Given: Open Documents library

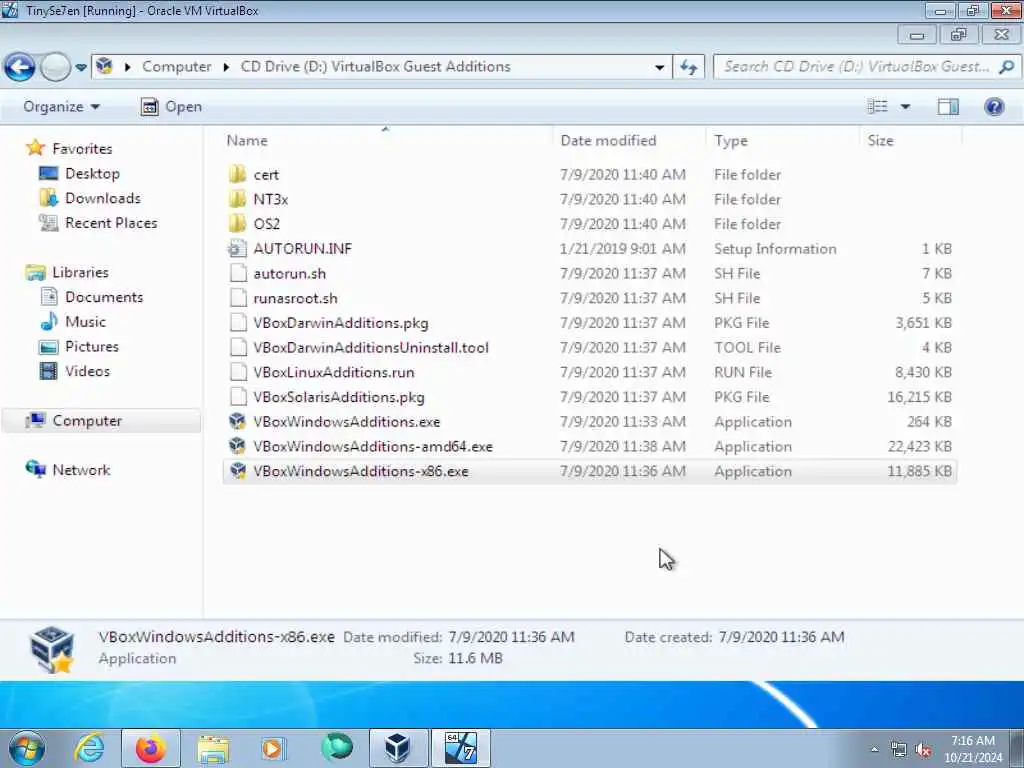Looking at the screenshot, I should [x=104, y=297].
